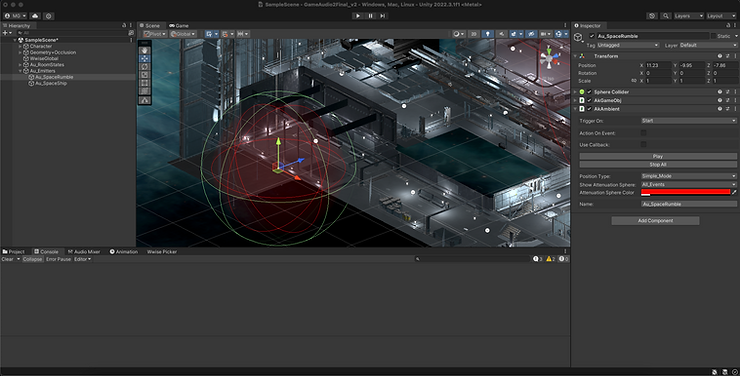
Task: Toggle hidden objects visibility in Scene toolbar
Action: (x=531, y=34)
